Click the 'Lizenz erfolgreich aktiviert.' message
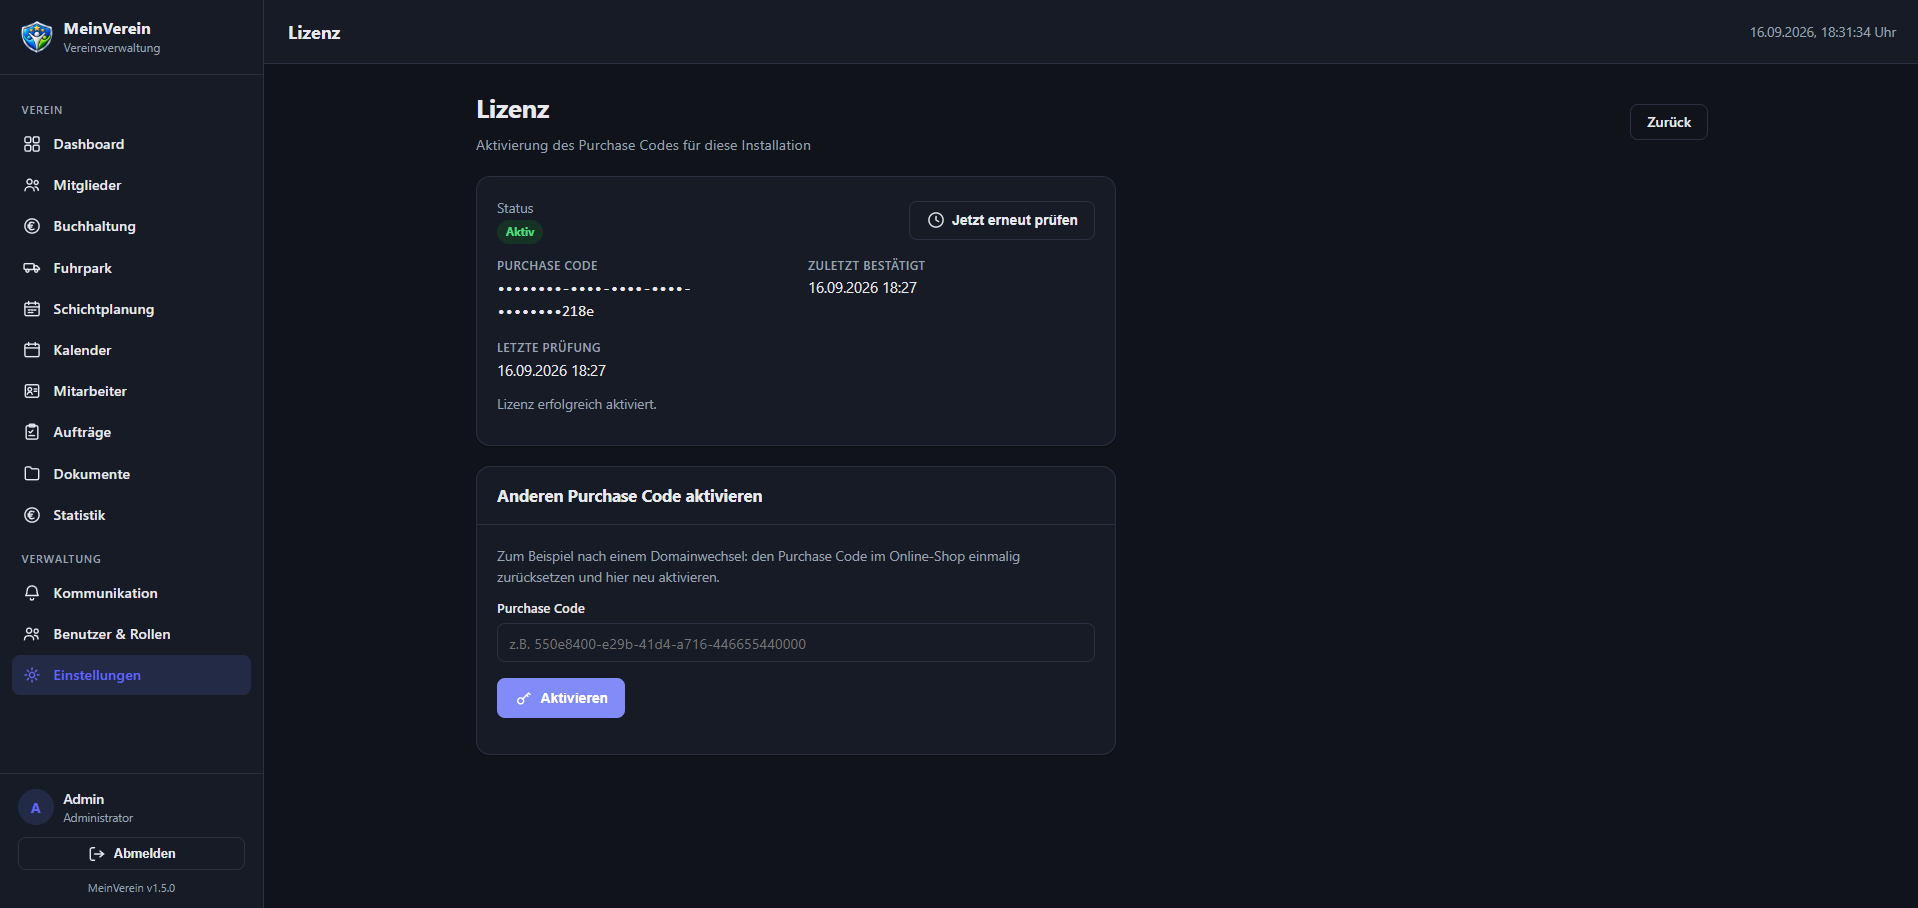The width and height of the screenshot is (1918, 908). (x=577, y=405)
